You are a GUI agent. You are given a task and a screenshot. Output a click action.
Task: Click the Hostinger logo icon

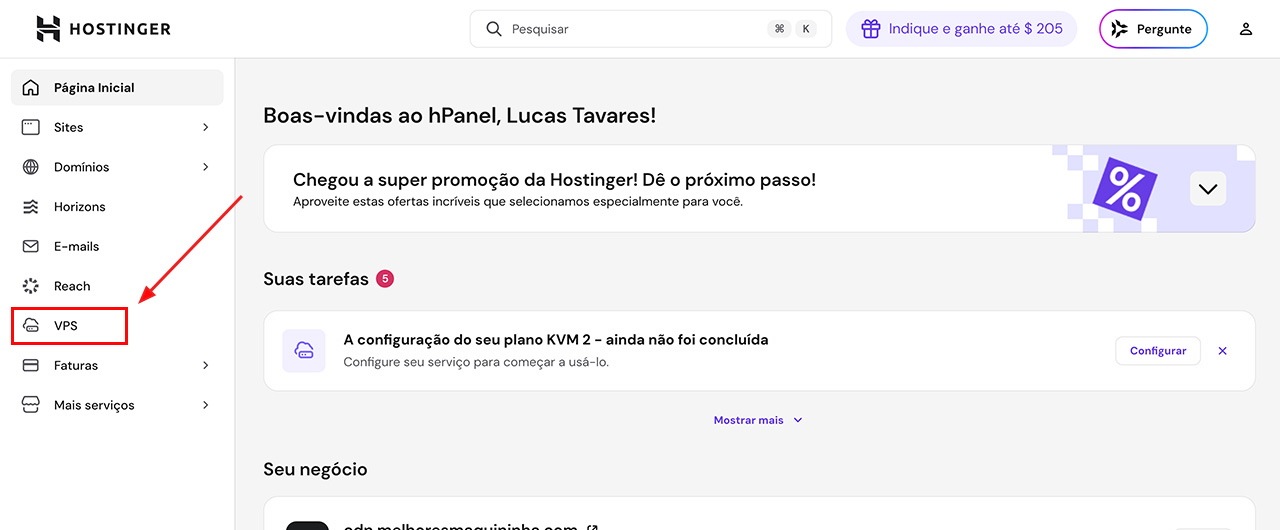click(x=48, y=29)
